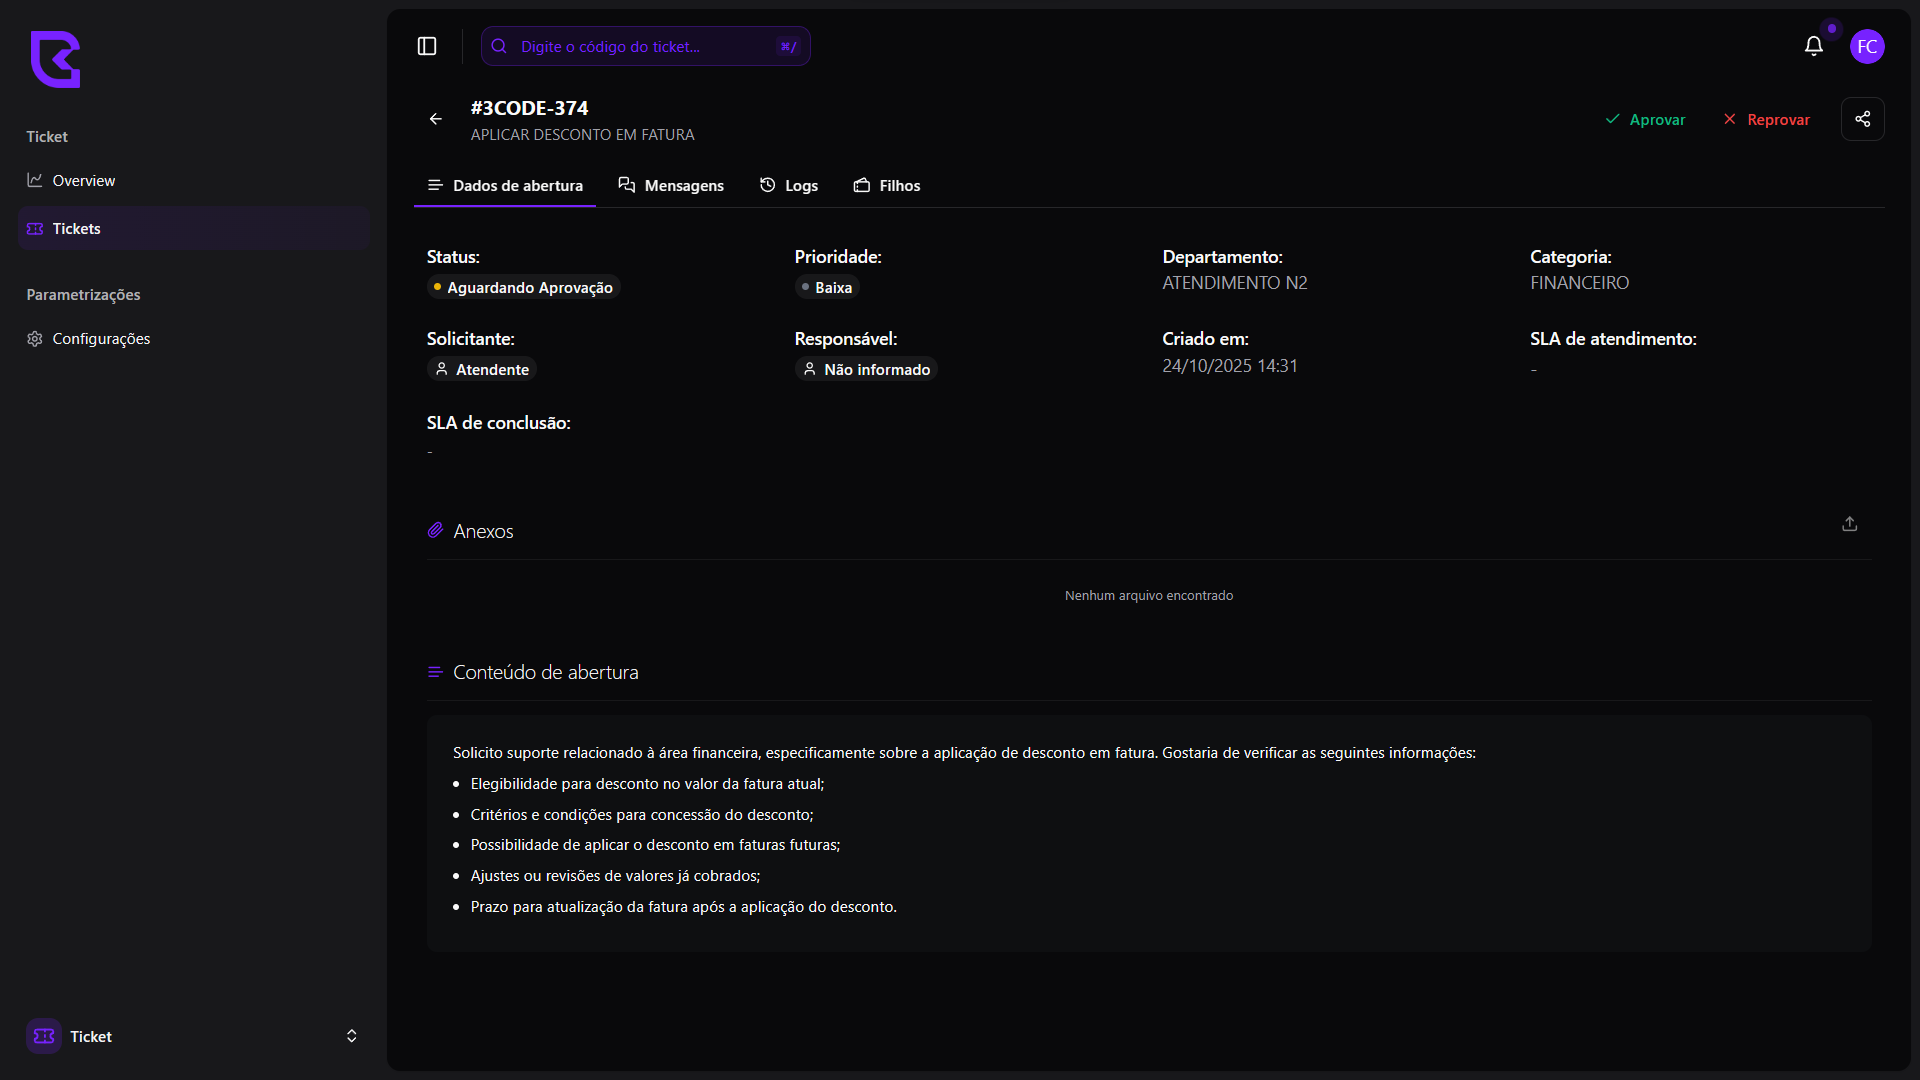The height and width of the screenshot is (1080, 1920).
Task: Approve the ticket with Aprovar
Action: pyautogui.click(x=1645, y=120)
